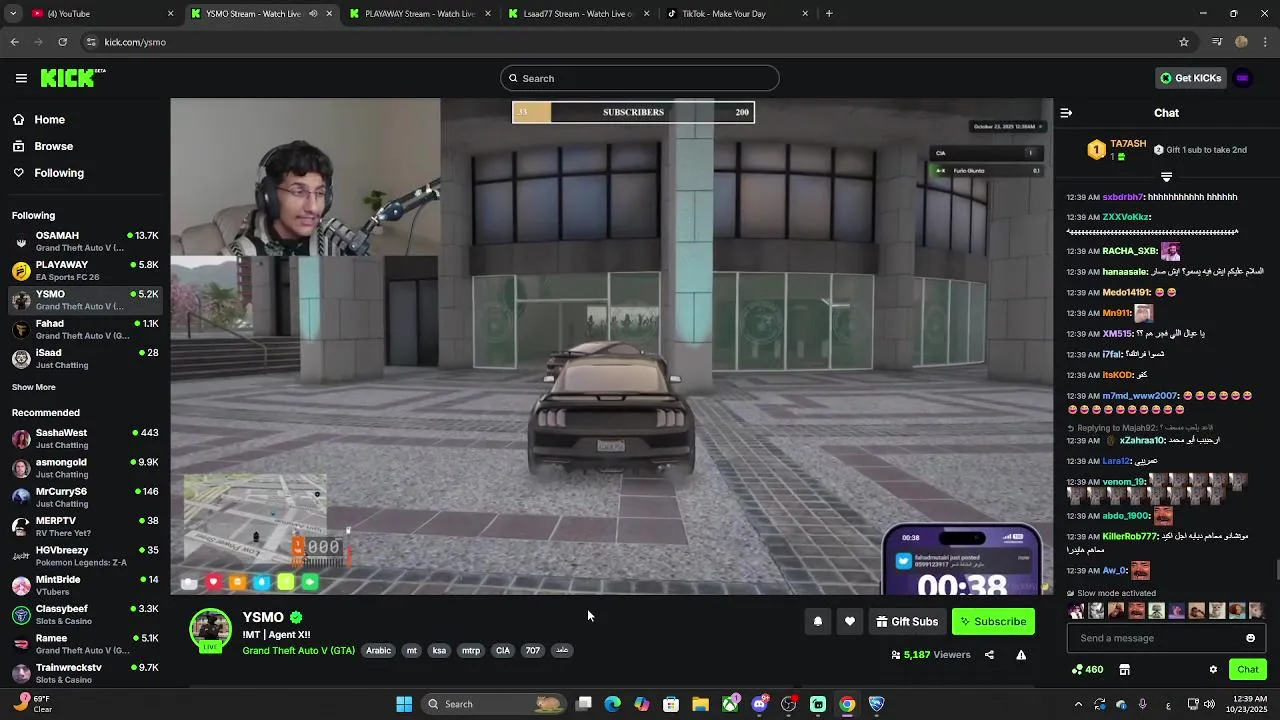
Task: Click the Gift Subs button
Action: point(907,621)
